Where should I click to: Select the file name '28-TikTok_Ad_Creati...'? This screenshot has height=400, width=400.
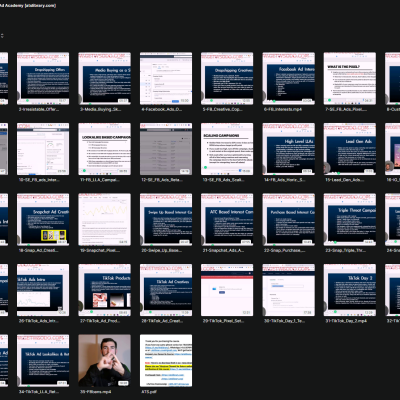point(162,321)
